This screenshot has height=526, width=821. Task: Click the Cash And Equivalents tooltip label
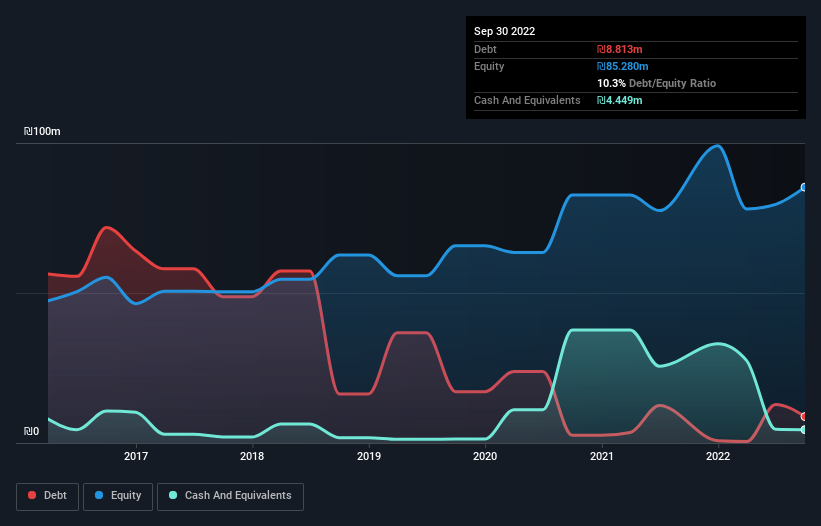(x=527, y=100)
